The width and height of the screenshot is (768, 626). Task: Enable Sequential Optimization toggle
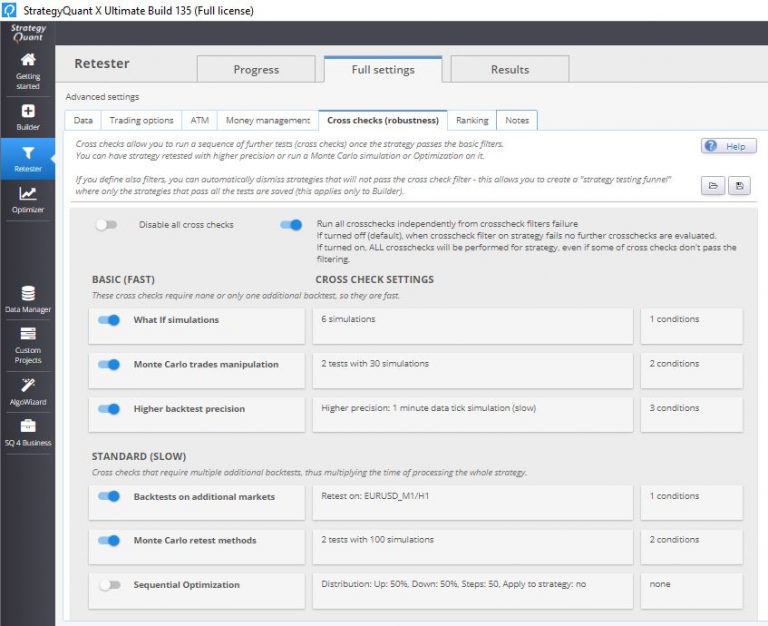point(109,585)
